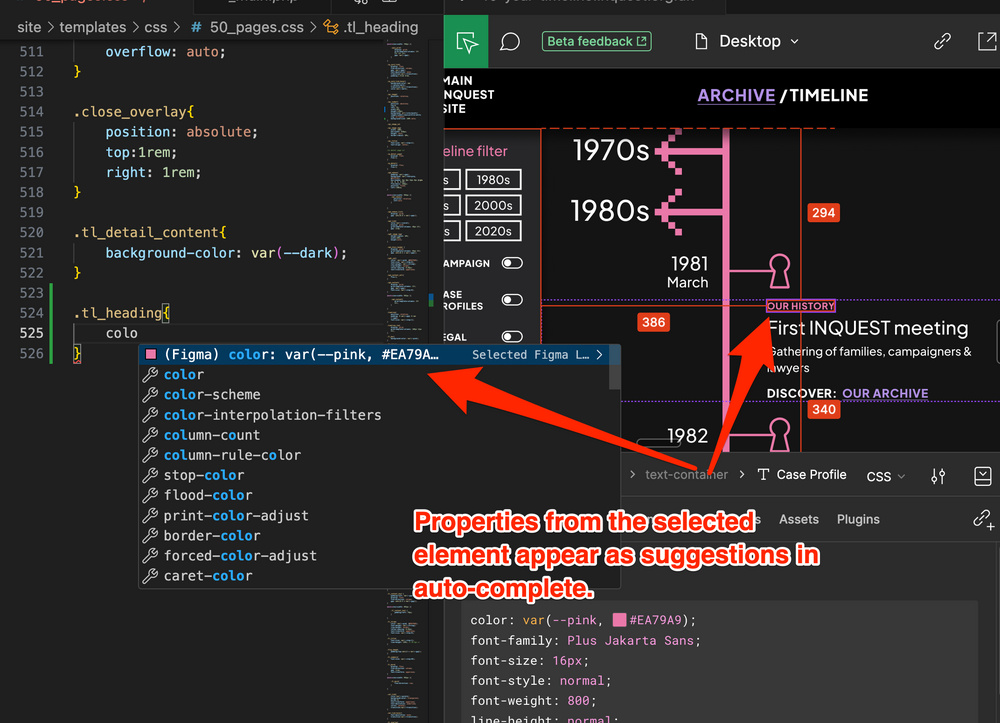This screenshot has width=1000, height=723.
Task: Open the CSS code language dropdown
Action: point(886,476)
